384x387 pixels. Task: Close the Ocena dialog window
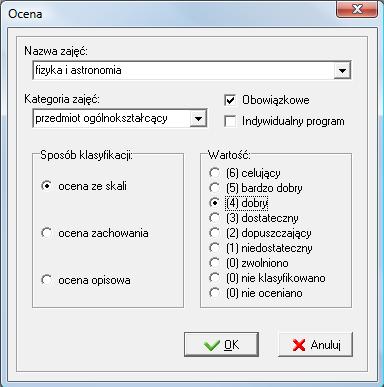[x=357, y=9]
